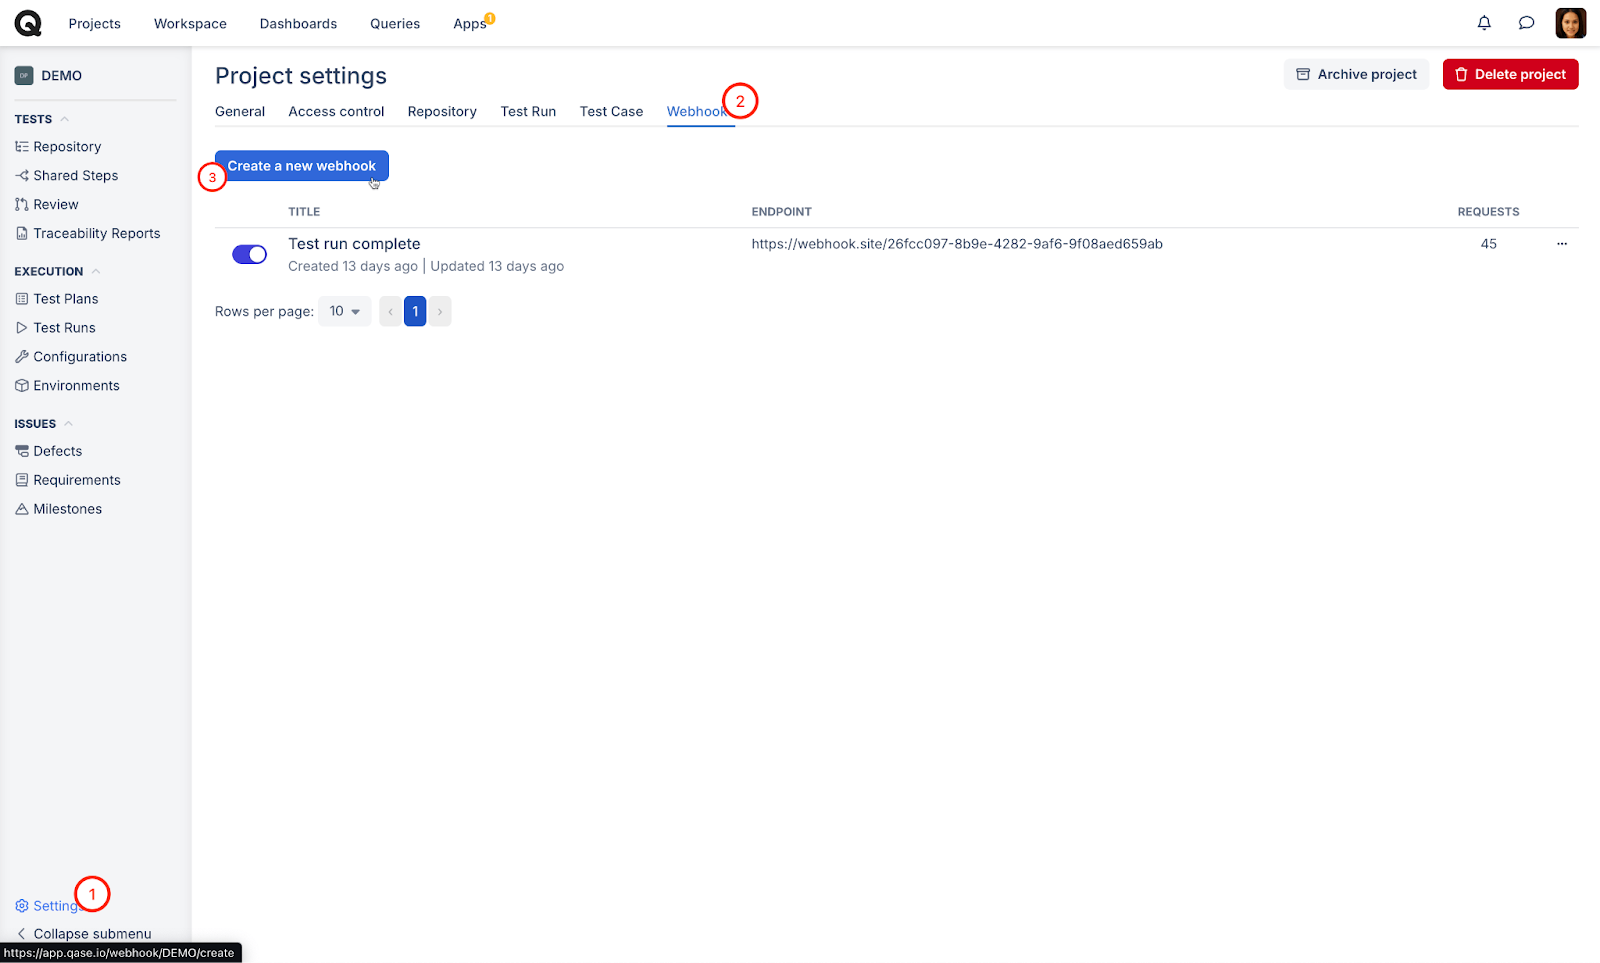This screenshot has height=963, width=1600.
Task: Open the three-dot menu for Test run complete
Action: click(x=1561, y=244)
